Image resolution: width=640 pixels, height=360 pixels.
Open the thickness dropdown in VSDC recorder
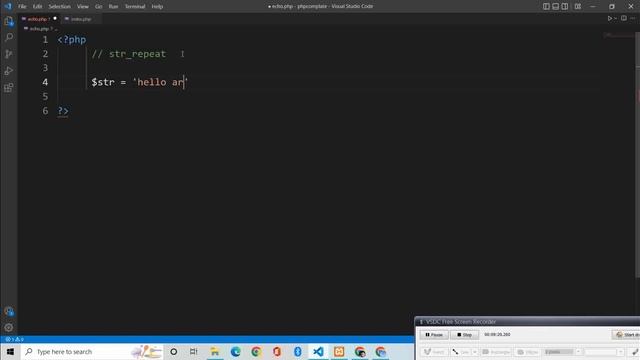pos(578,352)
